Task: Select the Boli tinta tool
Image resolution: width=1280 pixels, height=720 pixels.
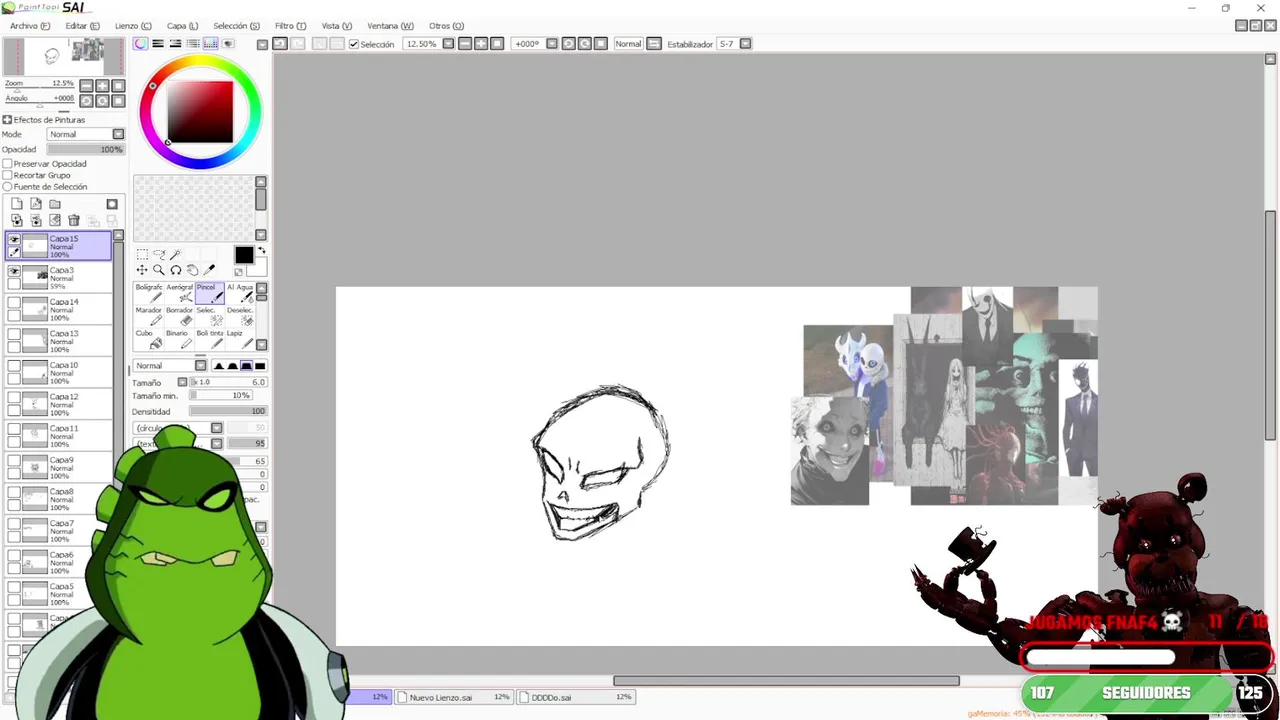Action: [209, 339]
